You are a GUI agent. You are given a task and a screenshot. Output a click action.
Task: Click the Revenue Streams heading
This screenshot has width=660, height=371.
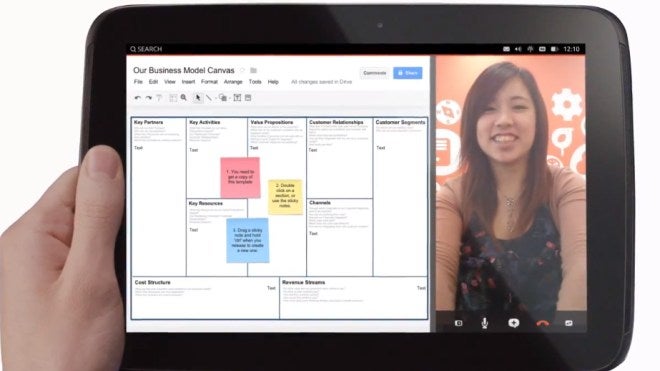(x=303, y=282)
